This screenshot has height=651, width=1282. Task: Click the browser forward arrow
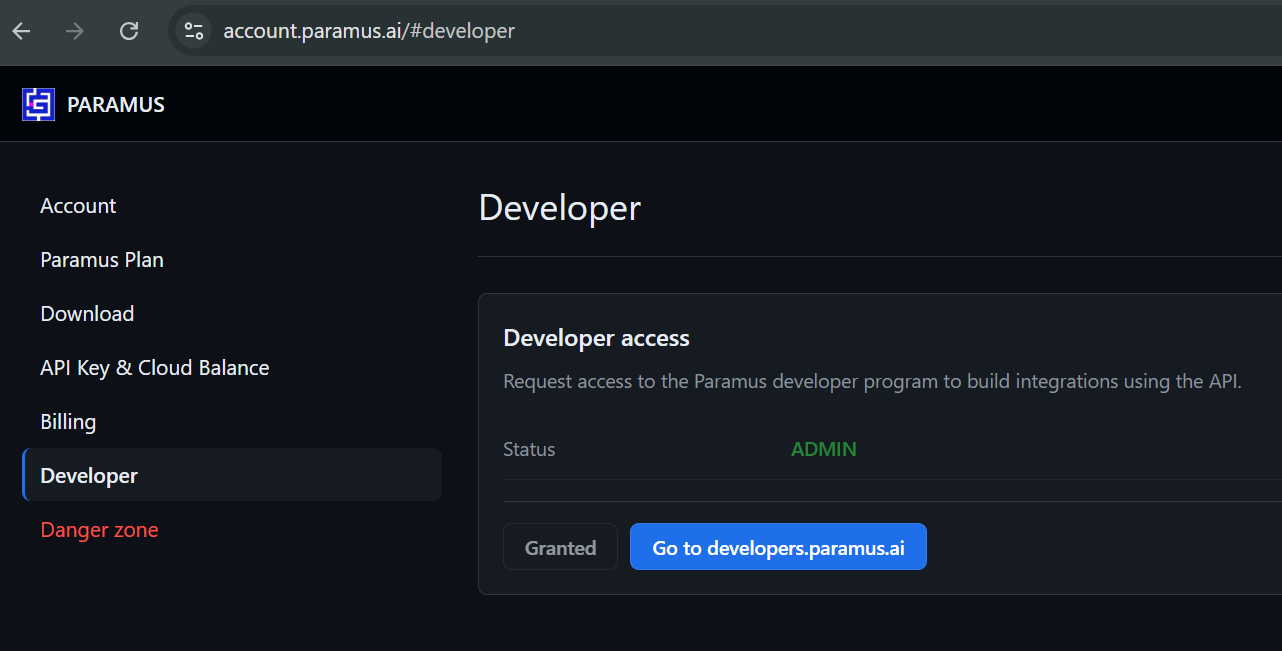75,31
